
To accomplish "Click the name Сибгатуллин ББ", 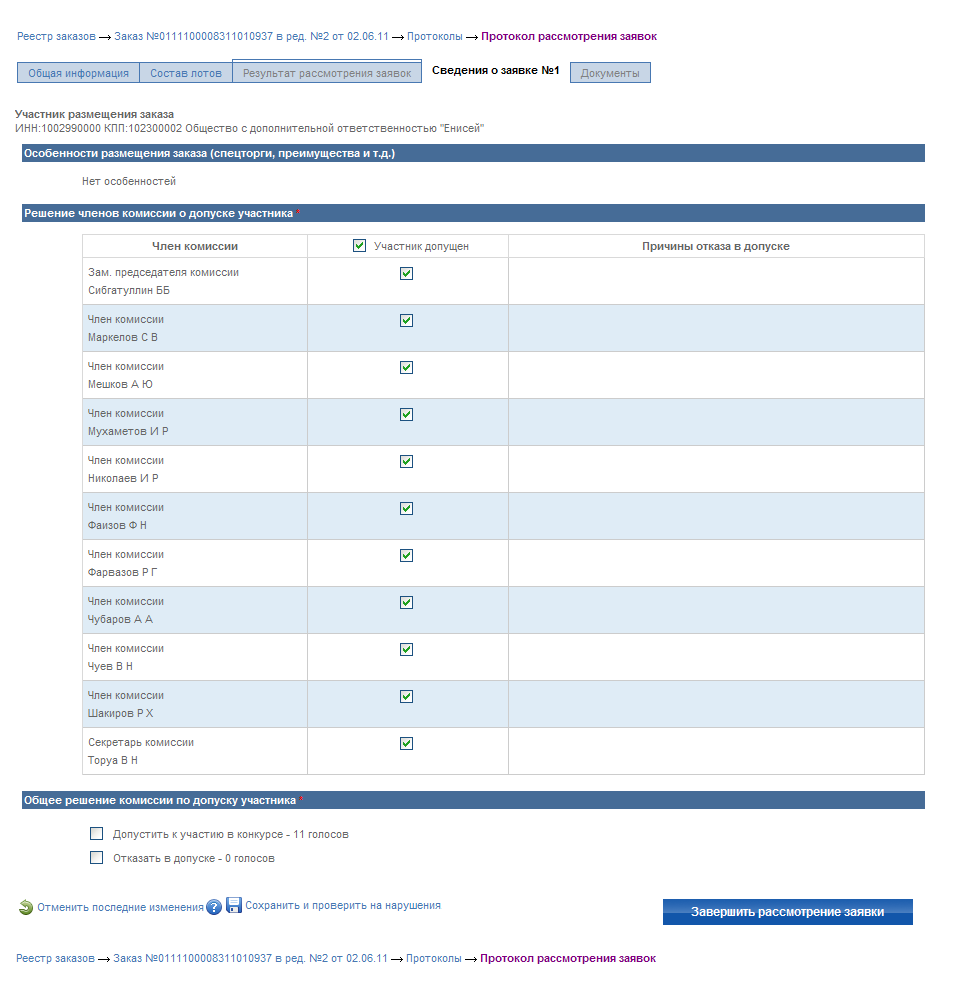I will [x=128, y=290].
